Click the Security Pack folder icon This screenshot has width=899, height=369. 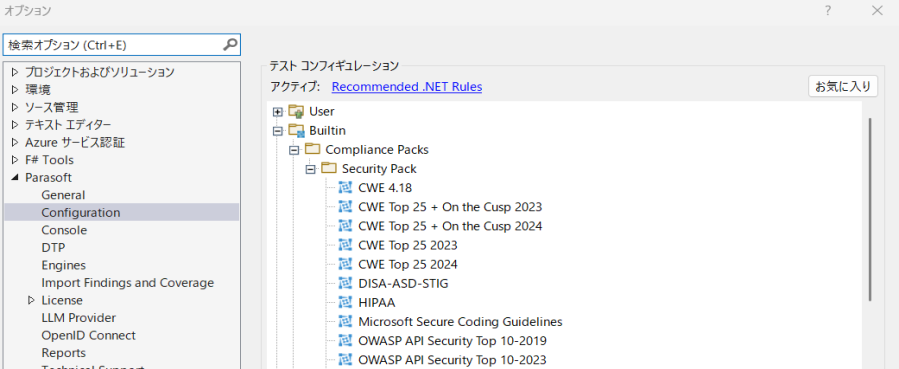(329, 168)
